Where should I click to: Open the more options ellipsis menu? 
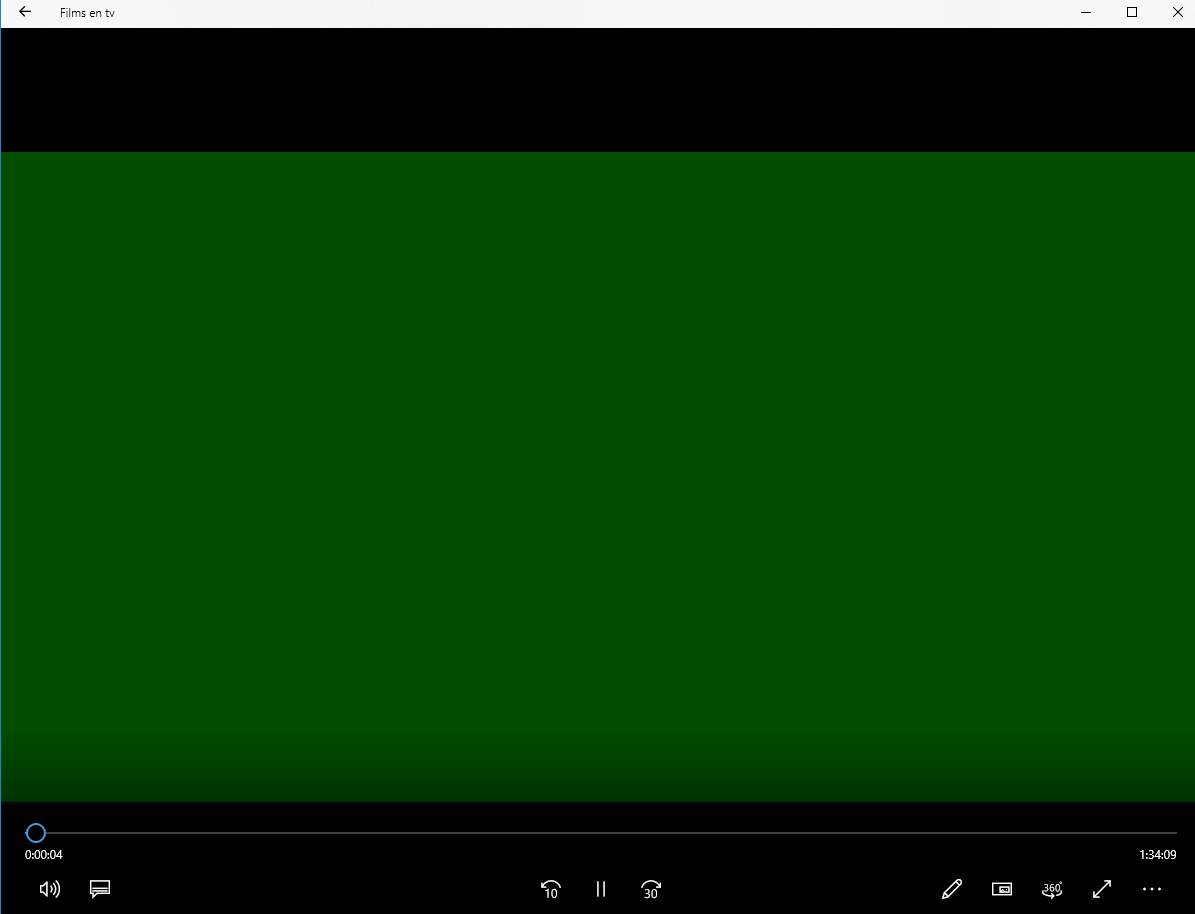[x=1152, y=889]
